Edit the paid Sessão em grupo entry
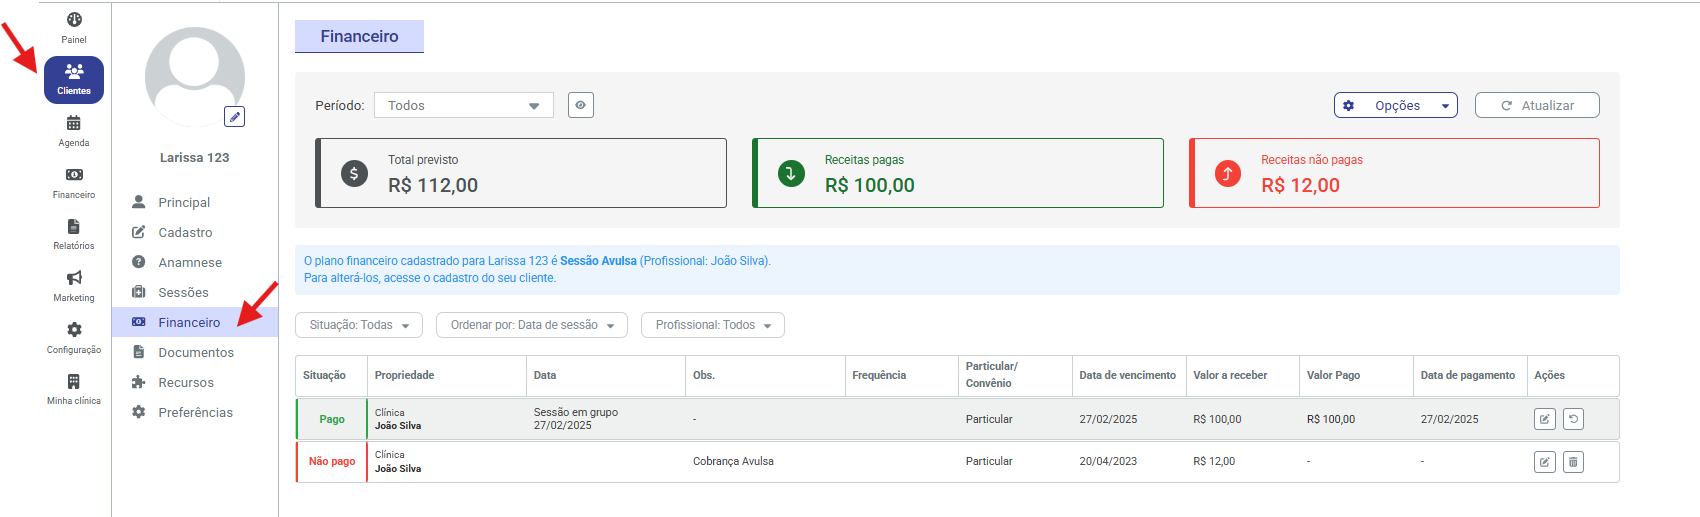The height and width of the screenshot is (517, 1700). pyautogui.click(x=1544, y=419)
